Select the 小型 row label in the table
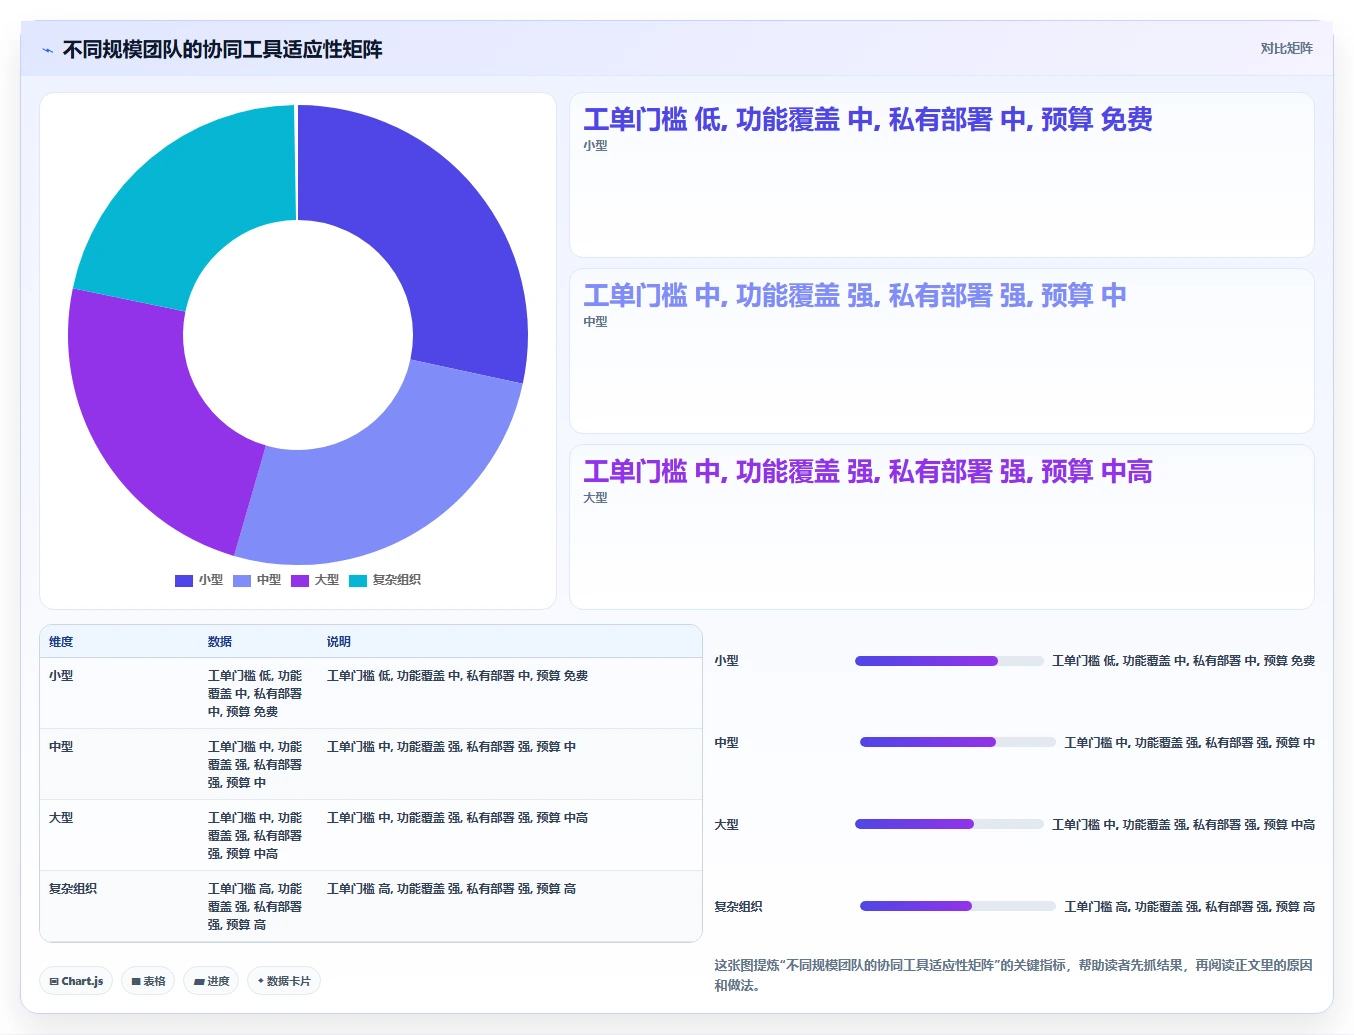 [61, 676]
